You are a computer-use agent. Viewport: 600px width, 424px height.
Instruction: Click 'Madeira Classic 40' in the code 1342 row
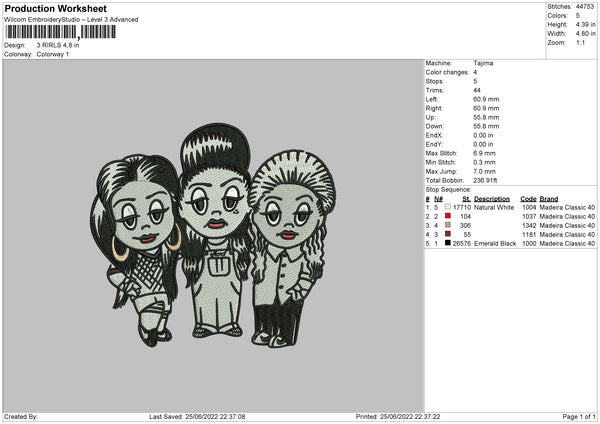click(567, 225)
